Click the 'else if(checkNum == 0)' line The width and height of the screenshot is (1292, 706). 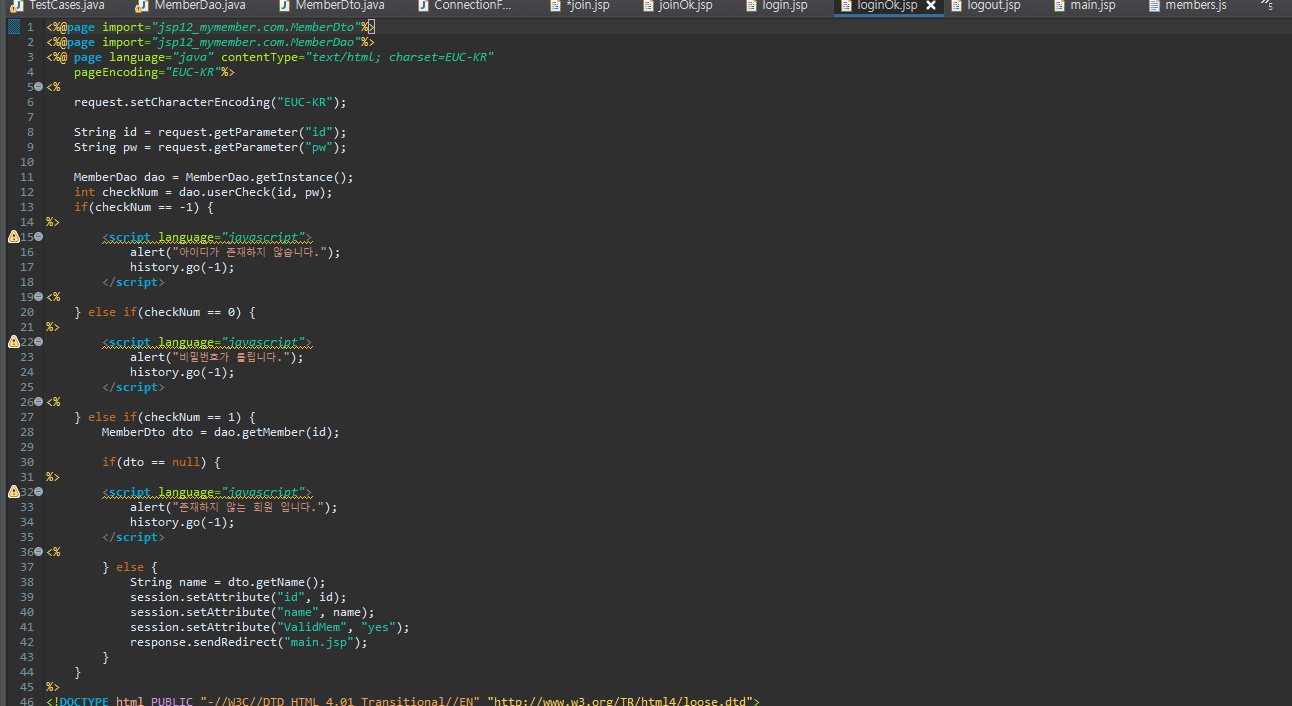(x=165, y=312)
